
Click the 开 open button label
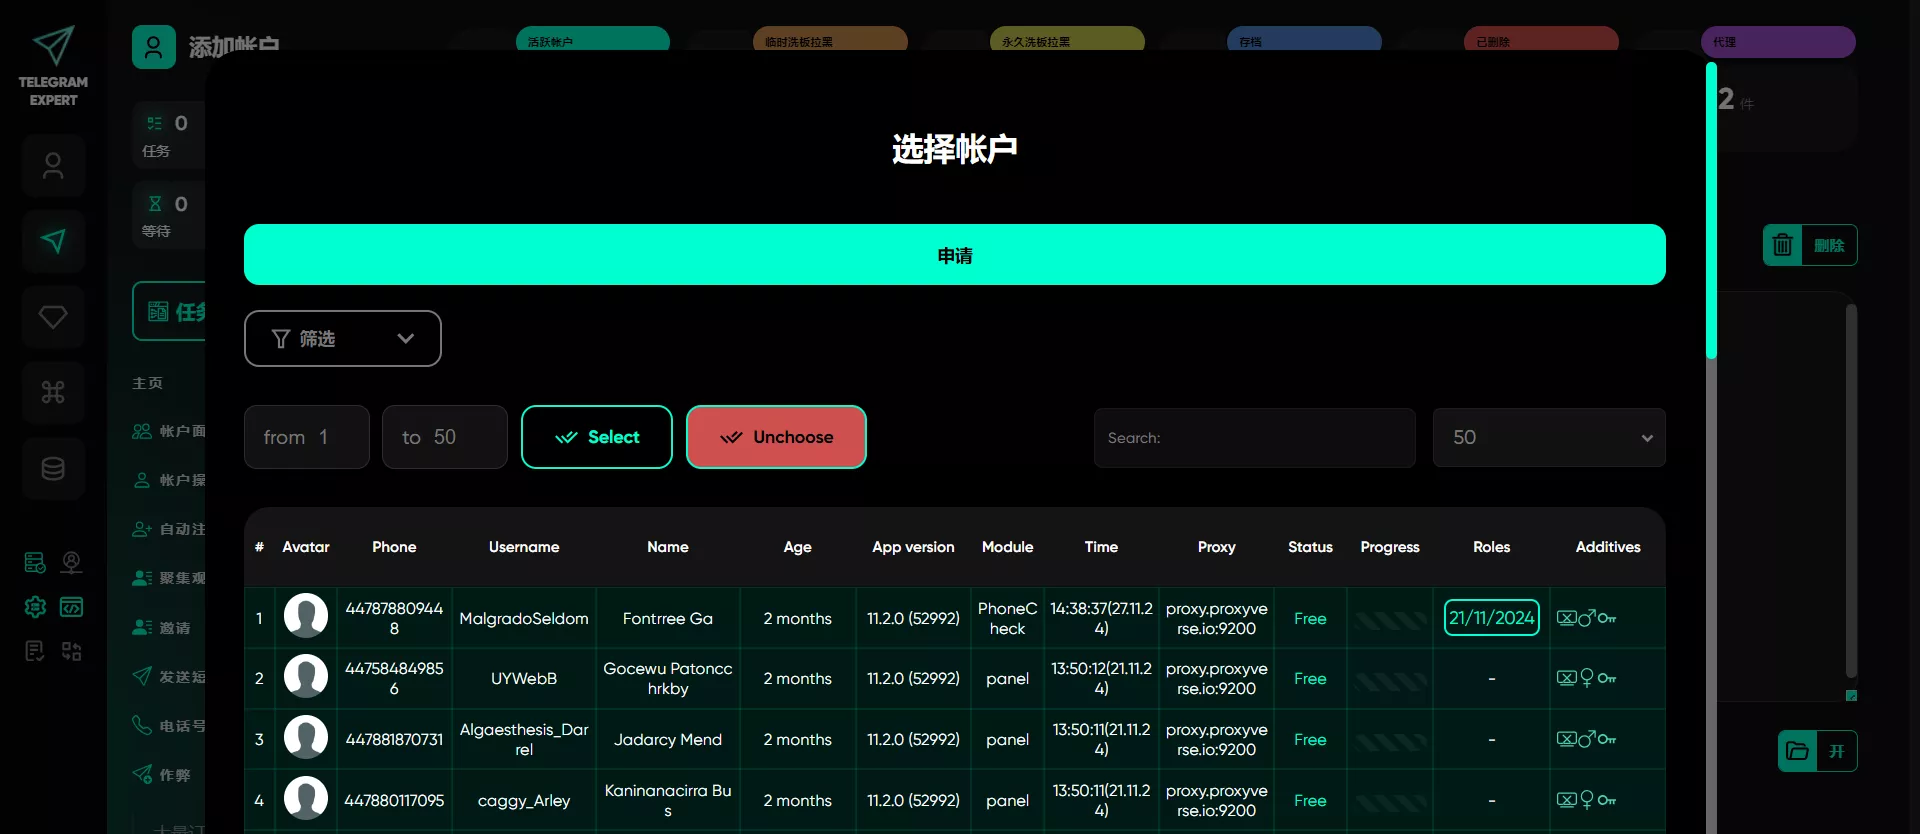pos(1837,751)
